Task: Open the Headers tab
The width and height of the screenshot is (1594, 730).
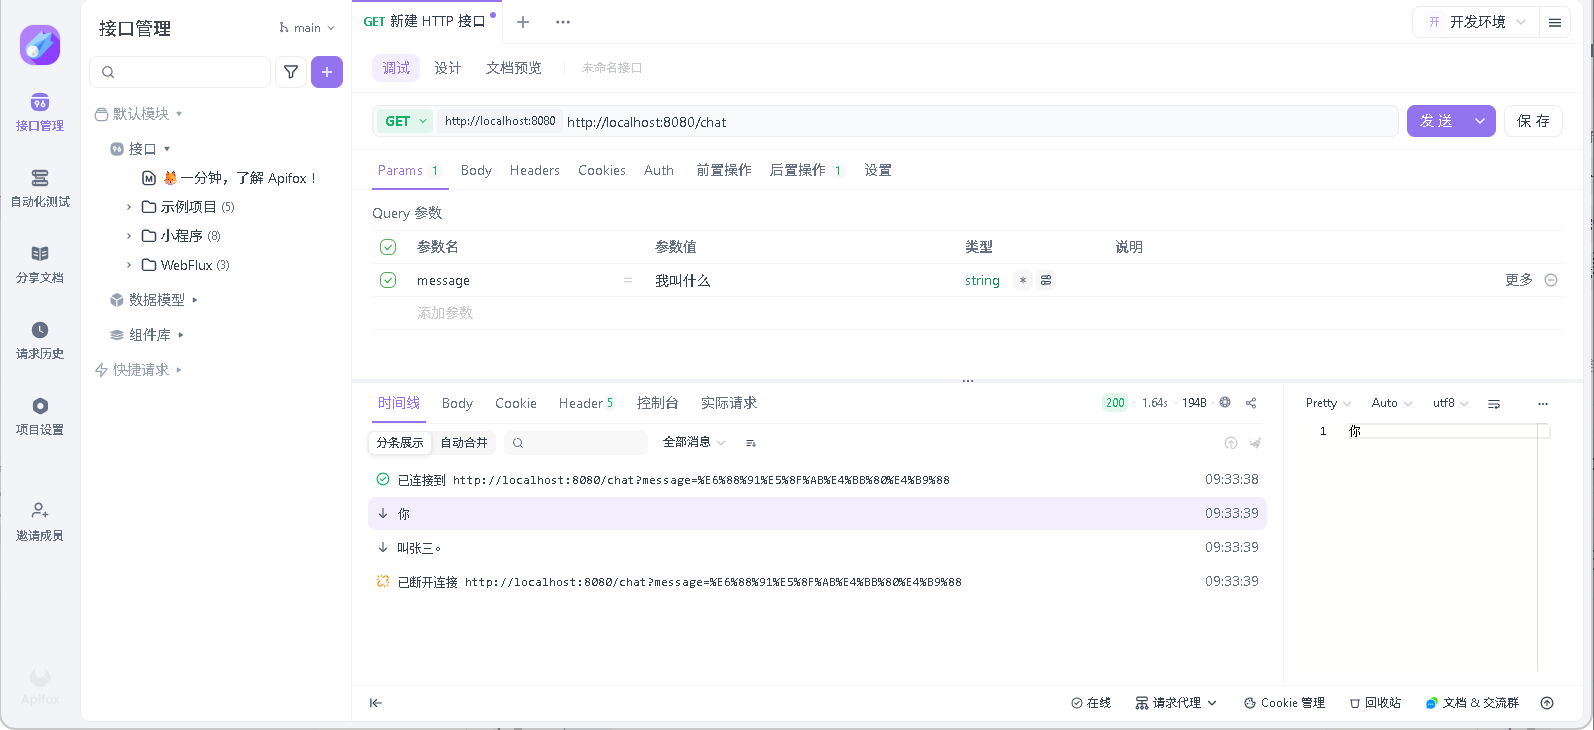Action: (535, 171)
